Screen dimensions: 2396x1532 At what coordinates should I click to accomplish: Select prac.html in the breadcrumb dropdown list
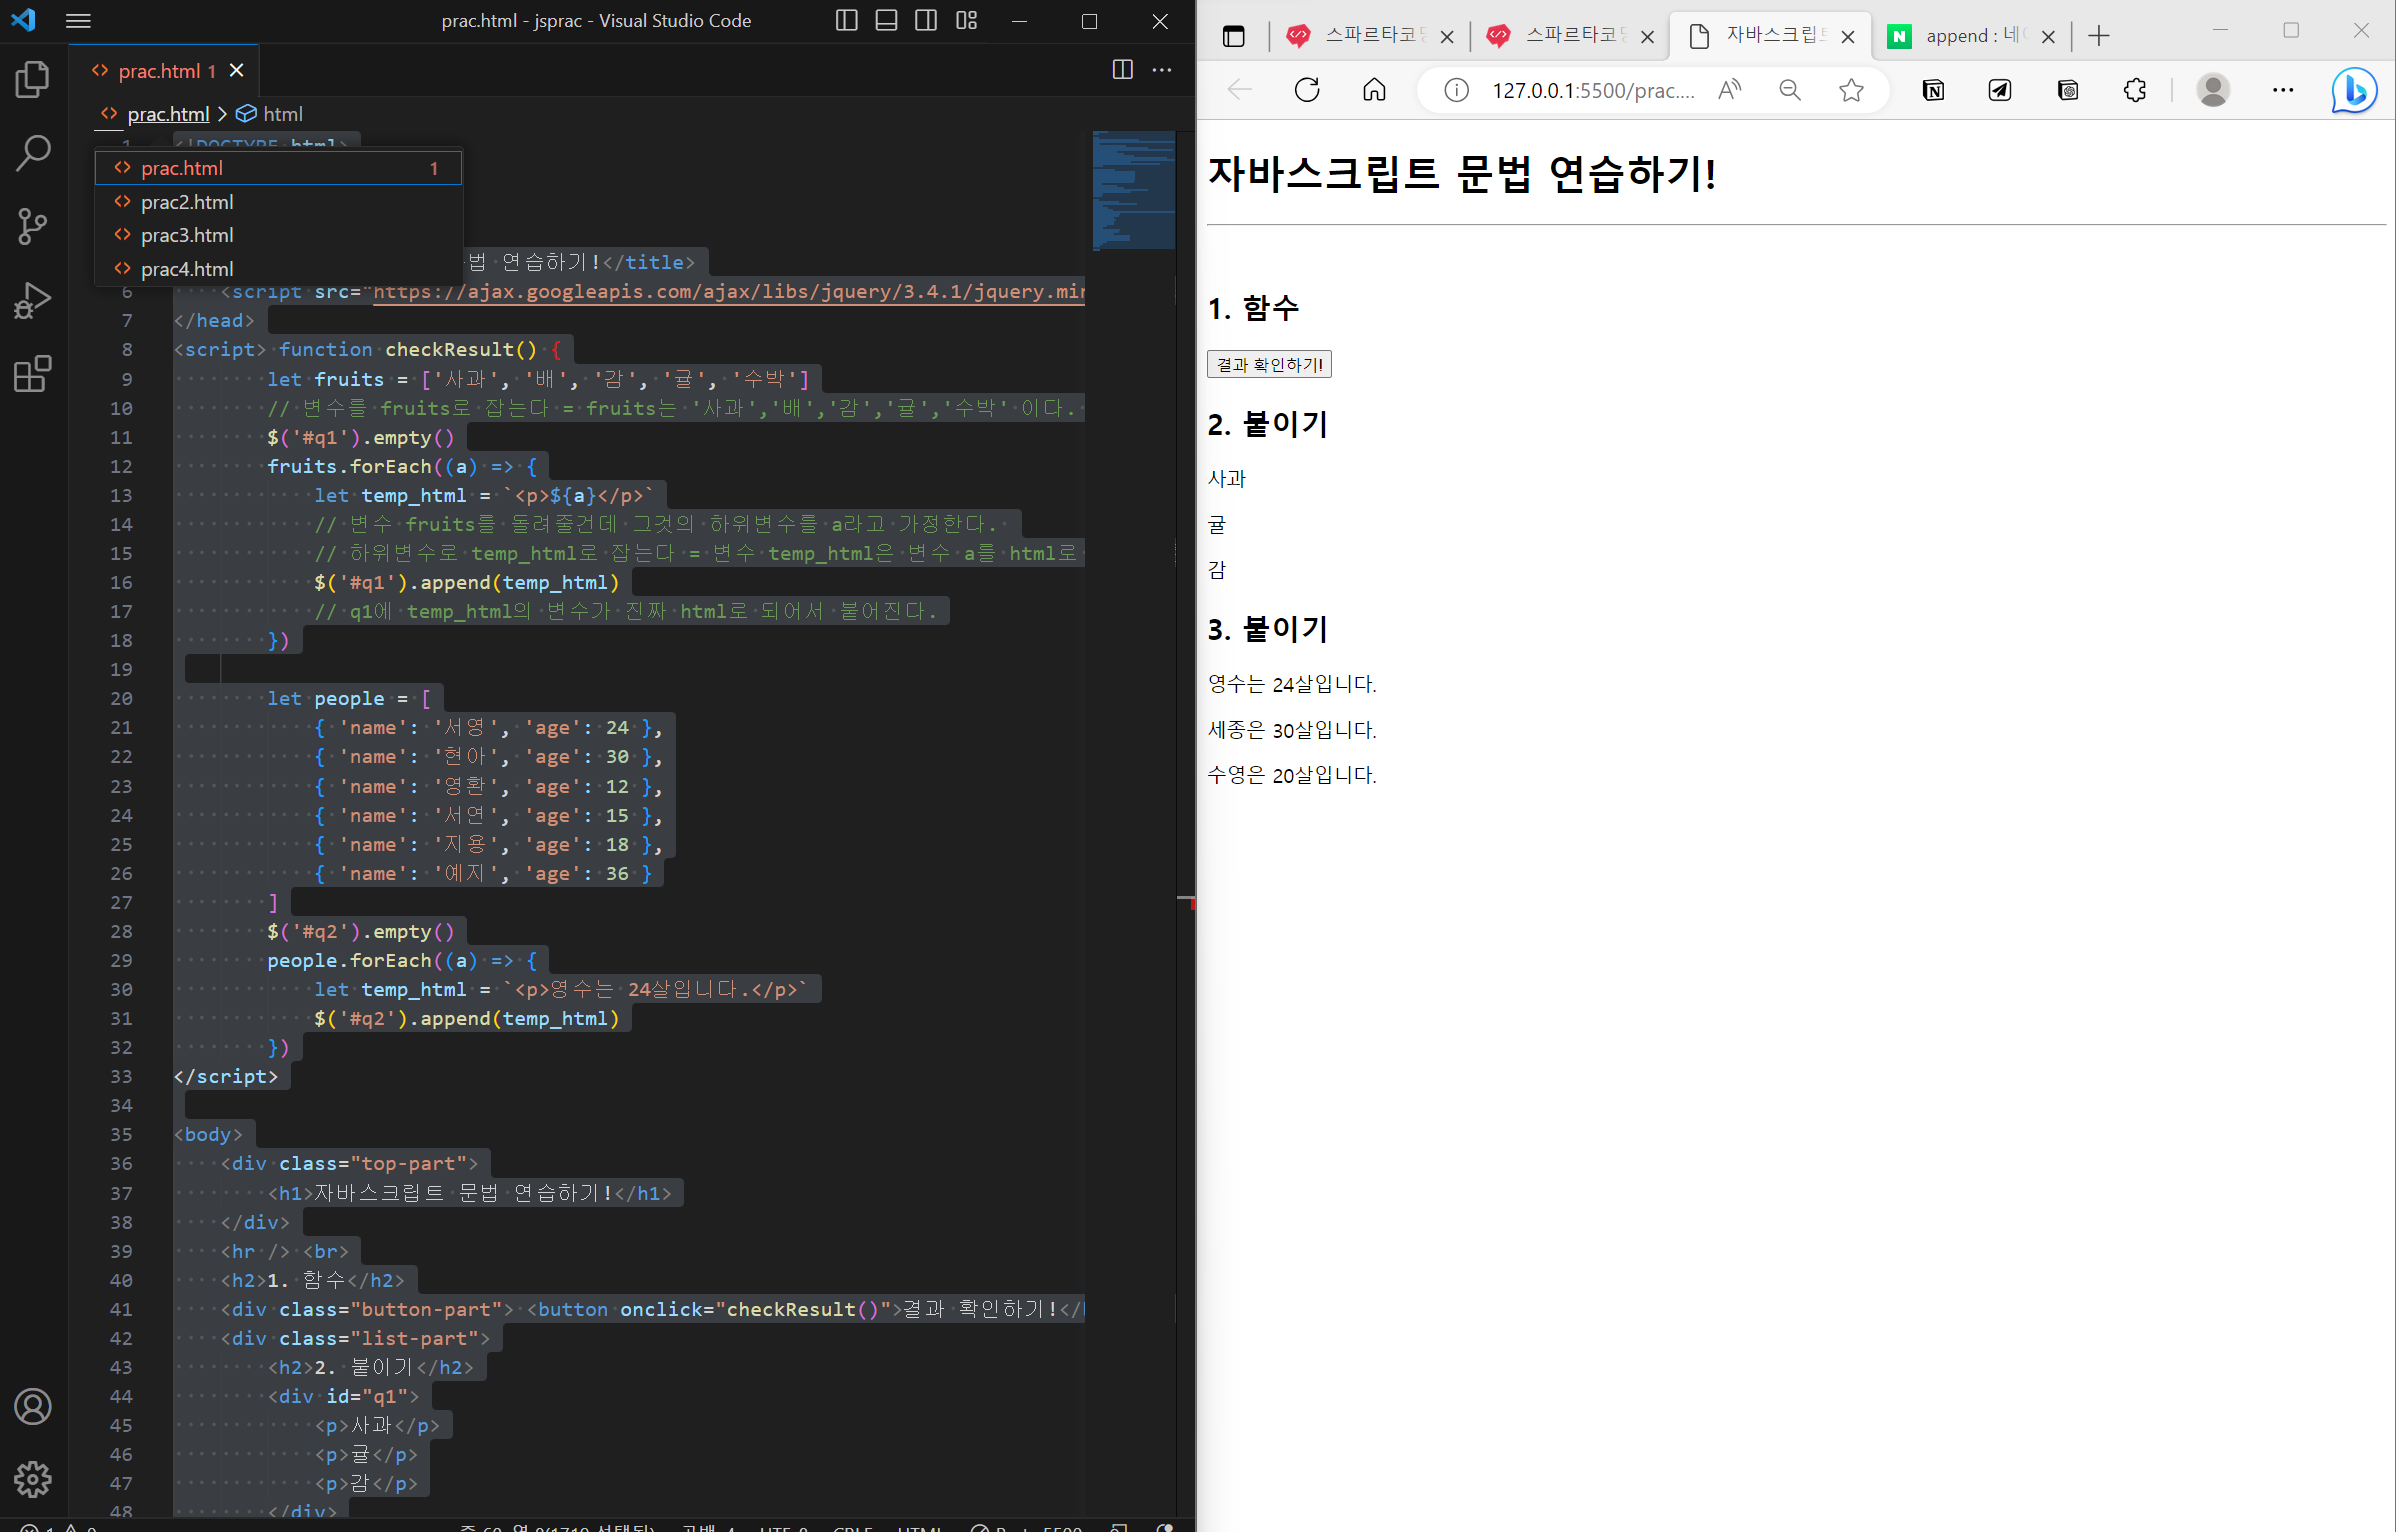278,168
